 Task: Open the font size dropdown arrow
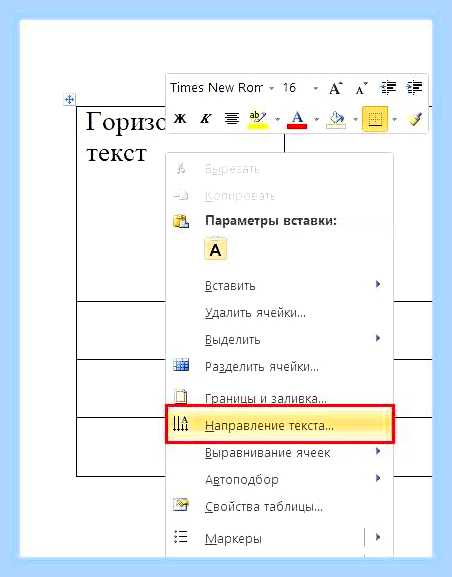coord(315,89)
